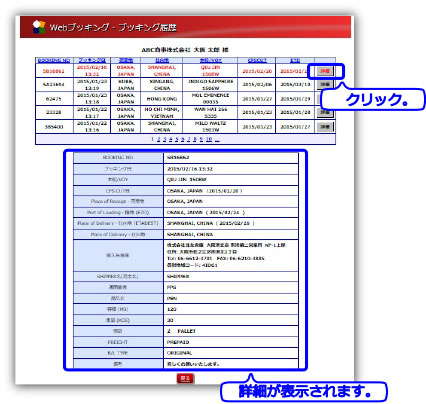Go to page 8 of booking history
Viewport: 426px width, 404px height.
195,139
